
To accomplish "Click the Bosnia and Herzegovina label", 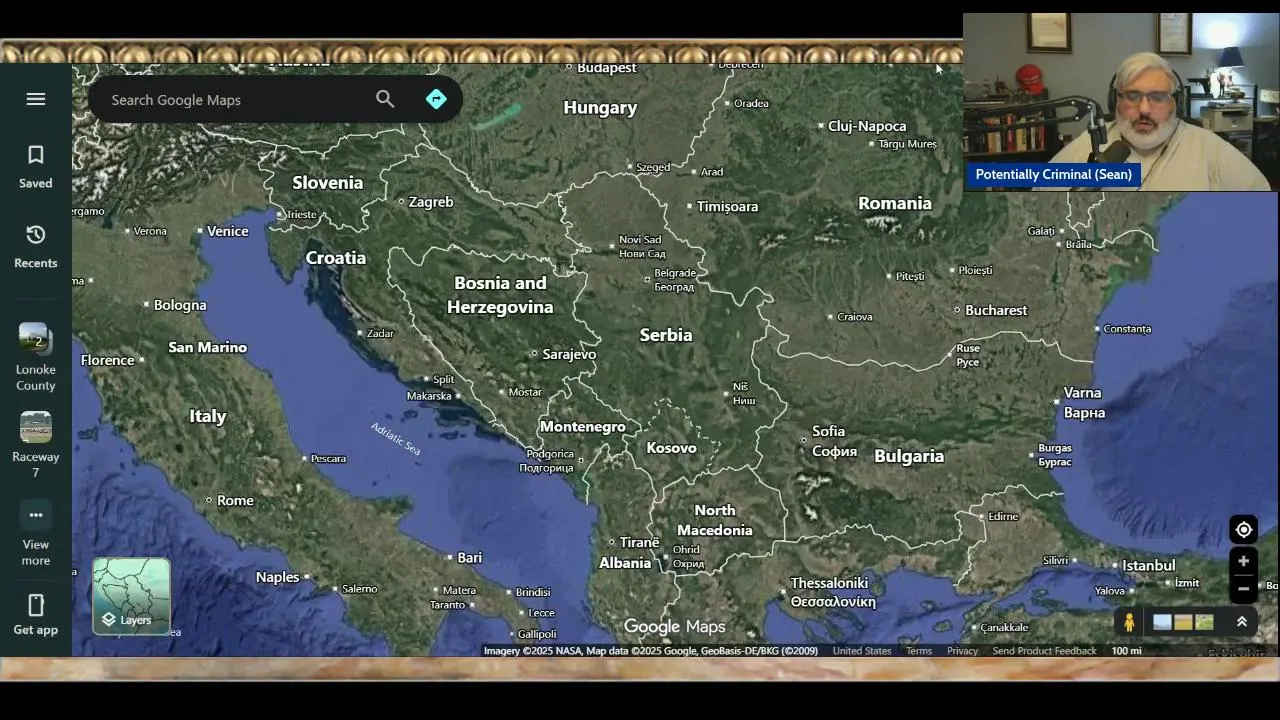I will 500,295.
